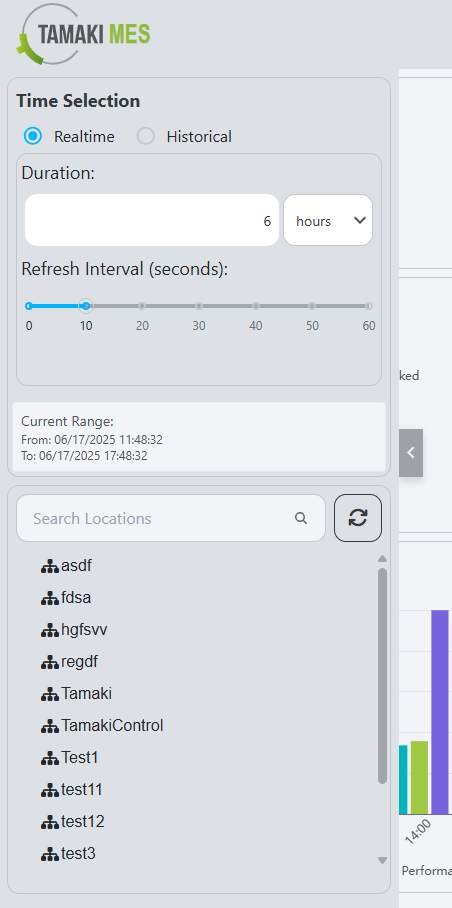Click the hierarchy icon beside test3

(x=50, y=854)
